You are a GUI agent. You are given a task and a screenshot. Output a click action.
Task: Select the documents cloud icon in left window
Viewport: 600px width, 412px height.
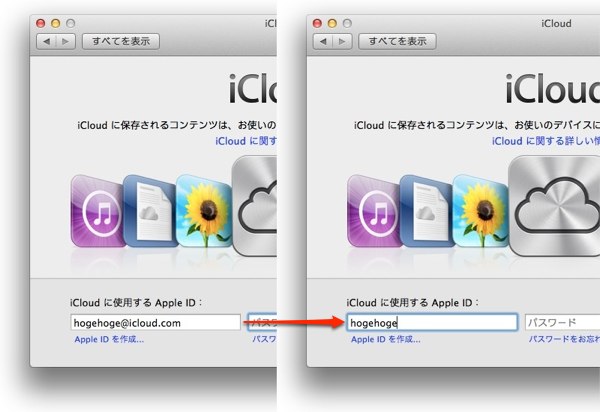pos(150,211)
